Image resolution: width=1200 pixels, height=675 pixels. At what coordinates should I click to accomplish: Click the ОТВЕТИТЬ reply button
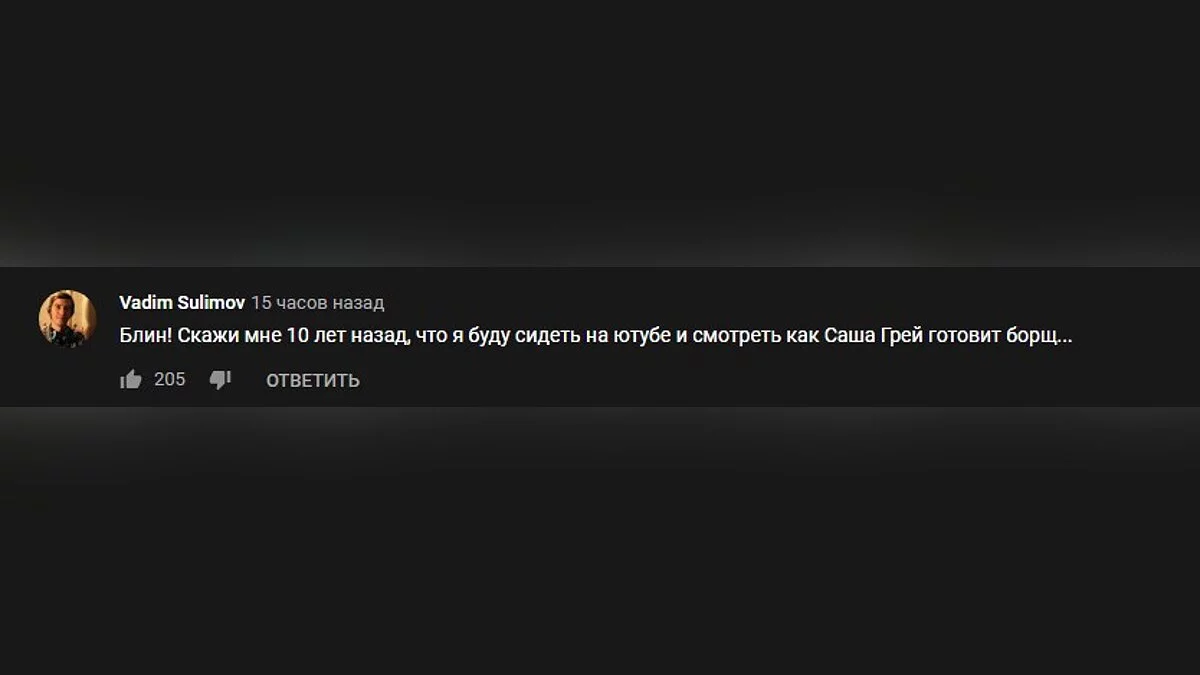click(313, 380)
